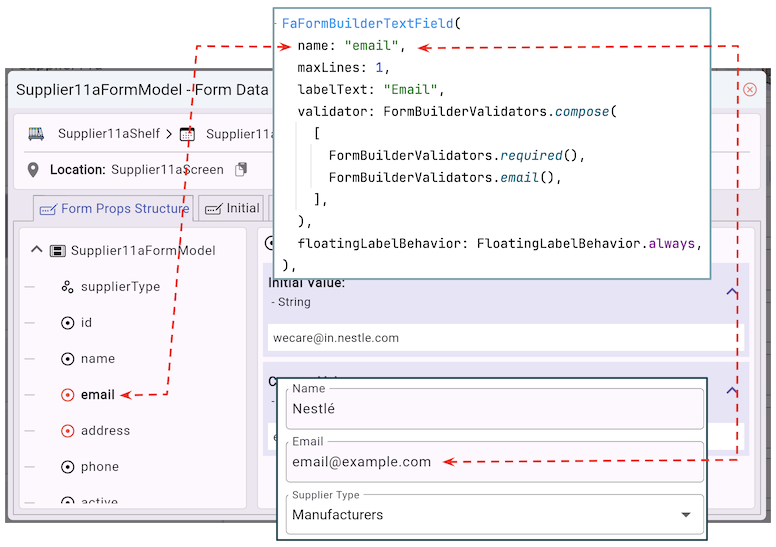Click the calendar icon in breadcrumb
This screenshot has height=547, width=776.
187,133
